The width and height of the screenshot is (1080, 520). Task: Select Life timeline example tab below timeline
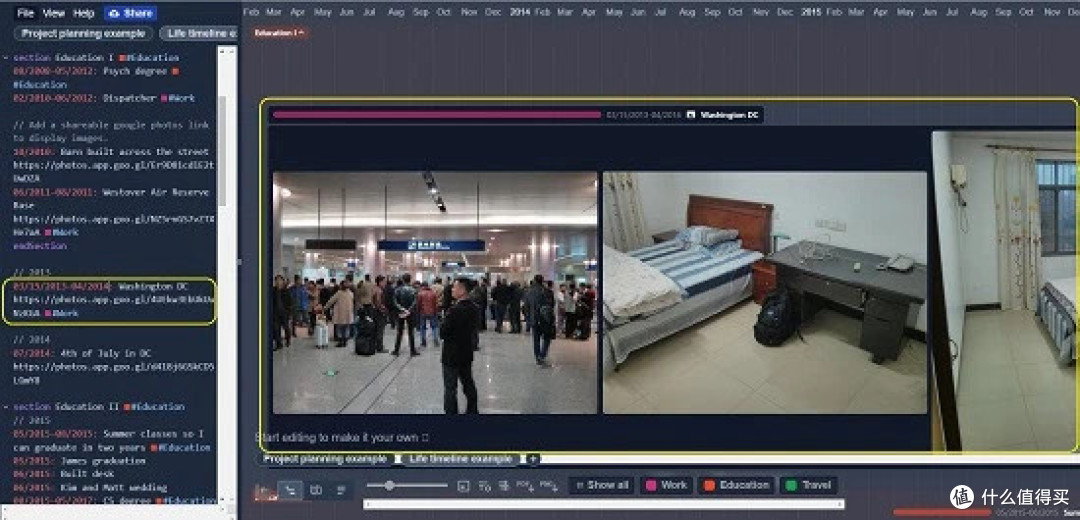click(x=460, y=459)
